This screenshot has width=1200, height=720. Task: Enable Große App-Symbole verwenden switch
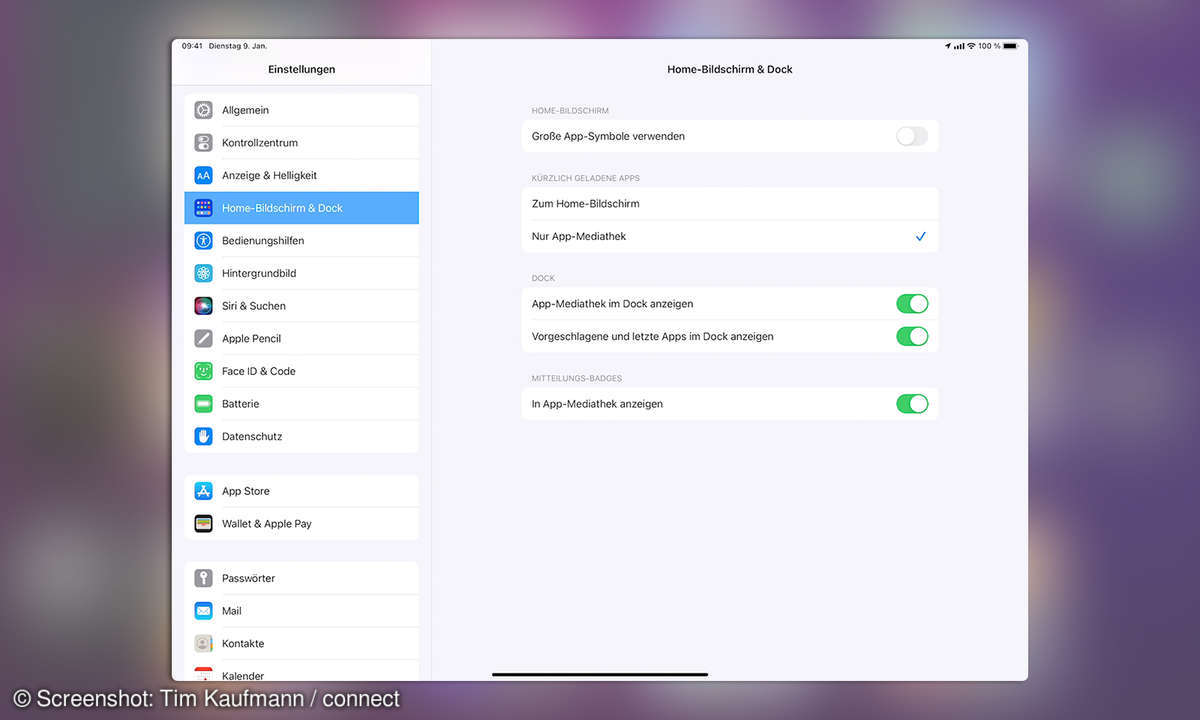coord(912,136)
